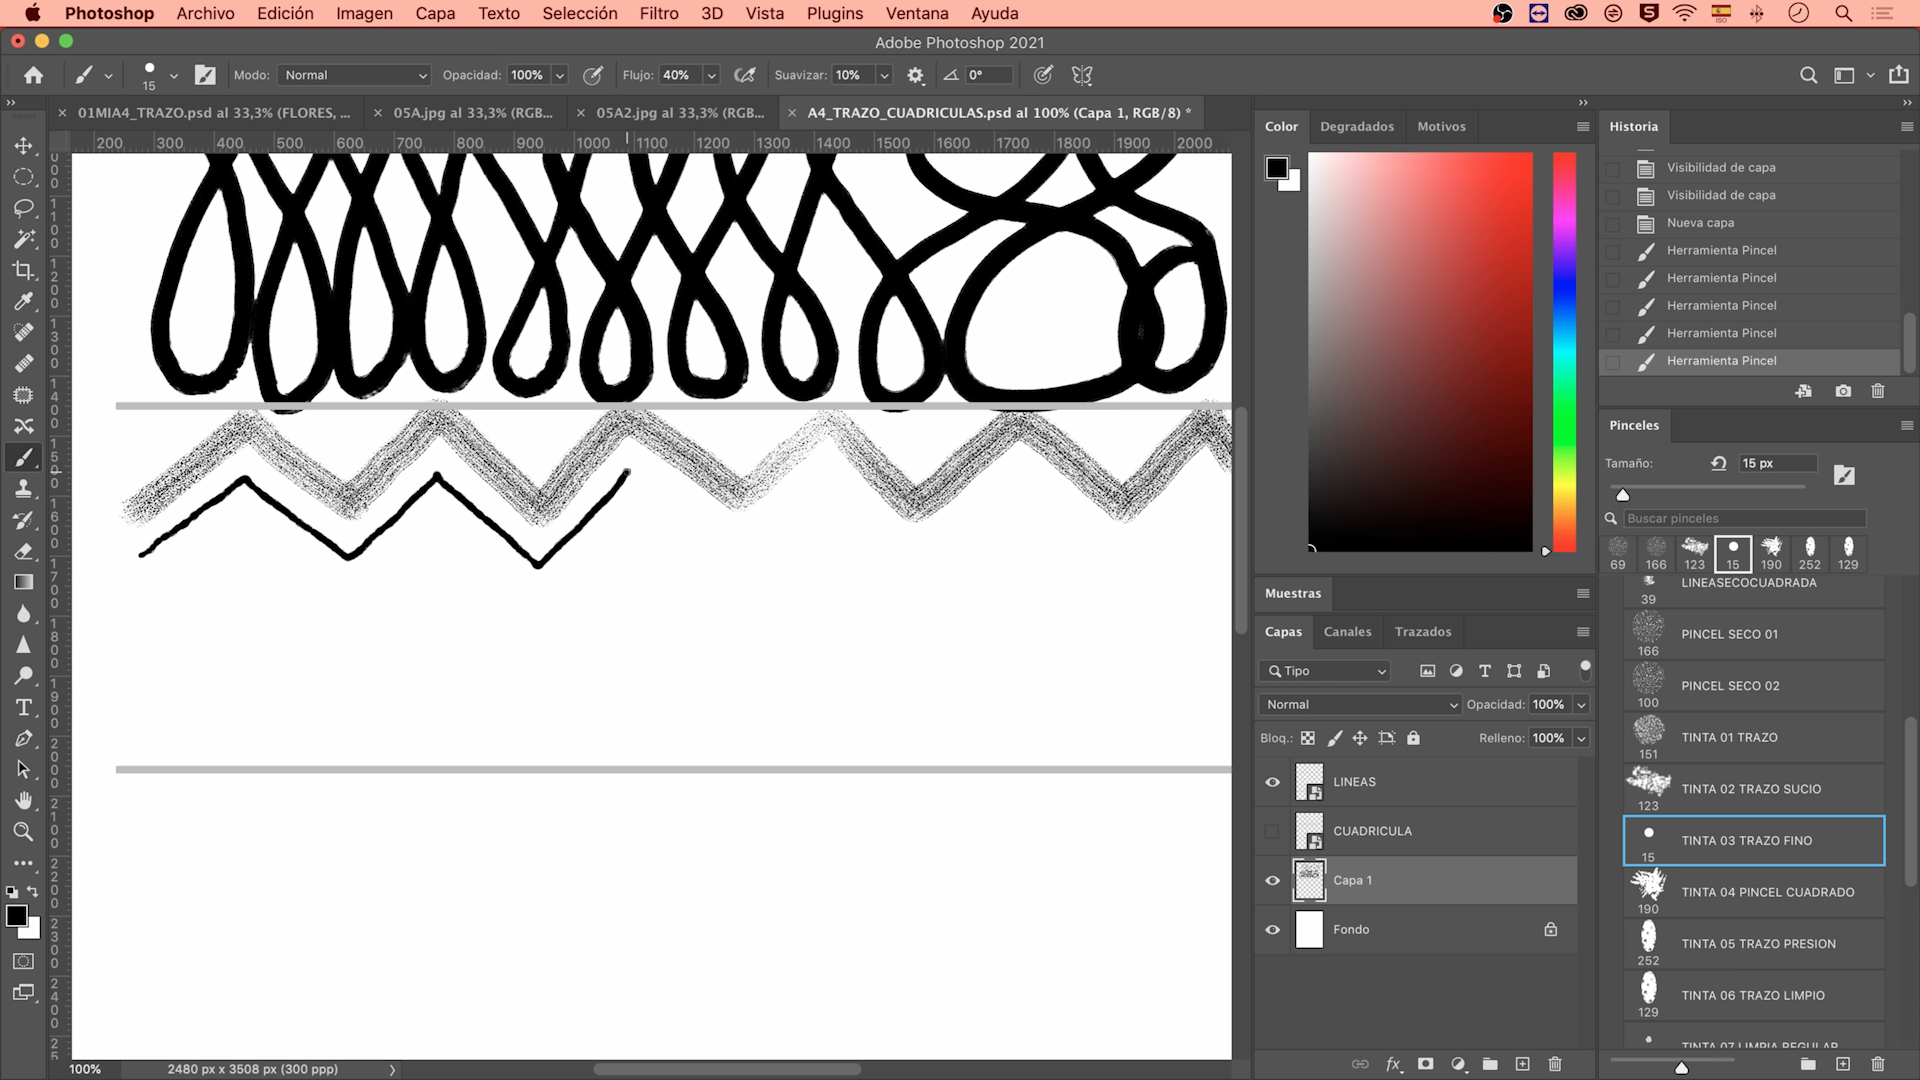
Task: Hide the Fondo layer
Action: [1272, 930]
